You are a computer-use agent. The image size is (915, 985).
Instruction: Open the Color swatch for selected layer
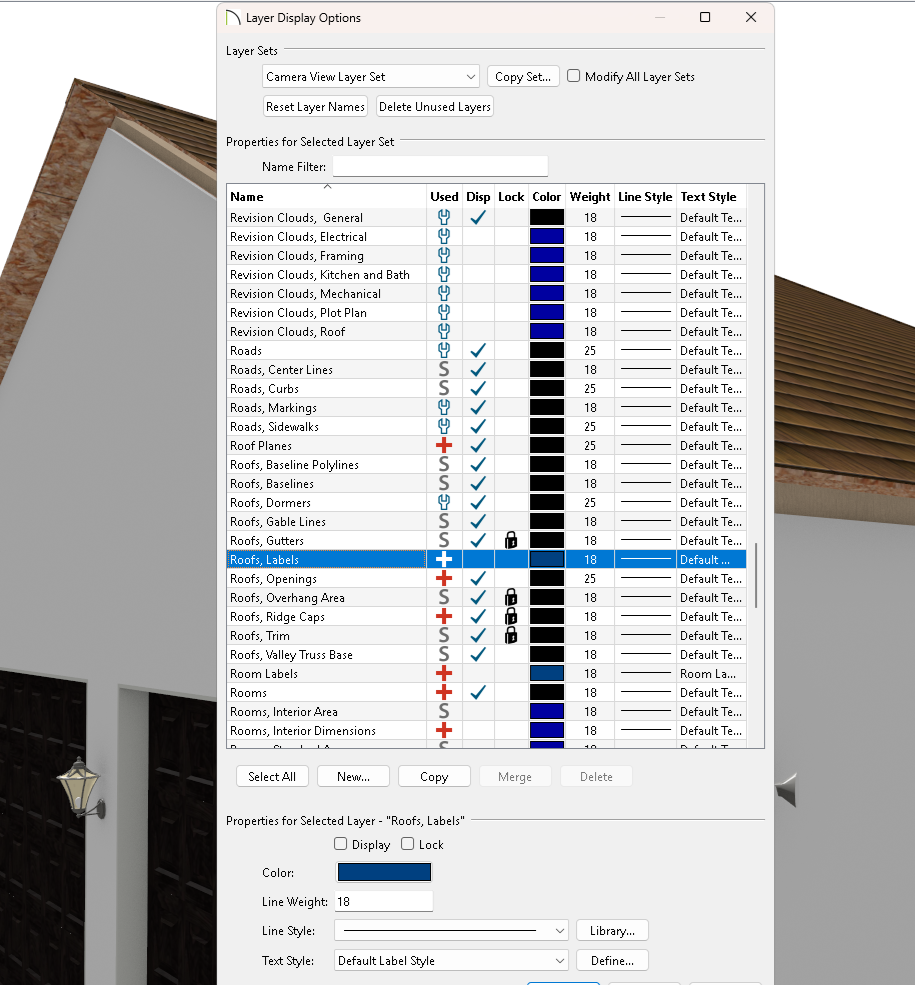384,873
